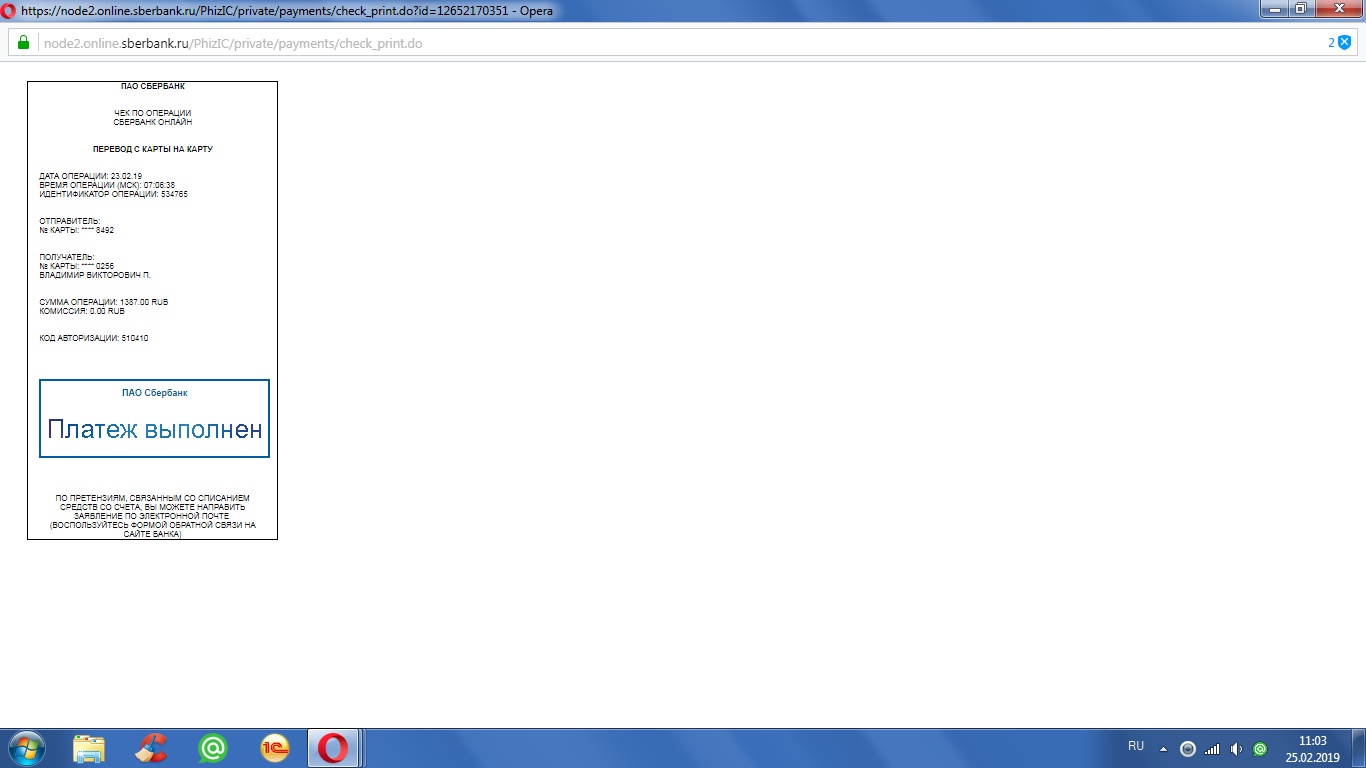Click the 'ОТПРАВИТЕЛЬ:' label

coord(70,221)
